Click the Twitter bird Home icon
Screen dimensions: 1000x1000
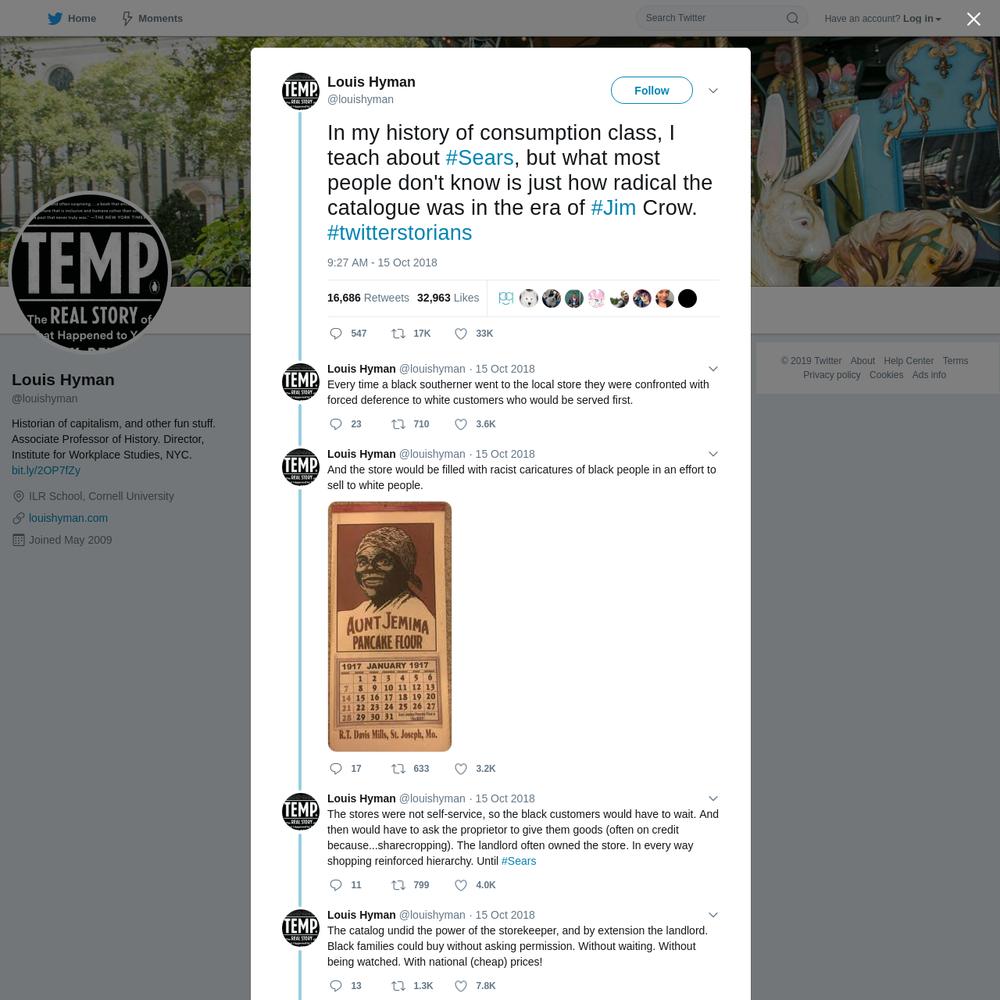click(x=55, y=18)
